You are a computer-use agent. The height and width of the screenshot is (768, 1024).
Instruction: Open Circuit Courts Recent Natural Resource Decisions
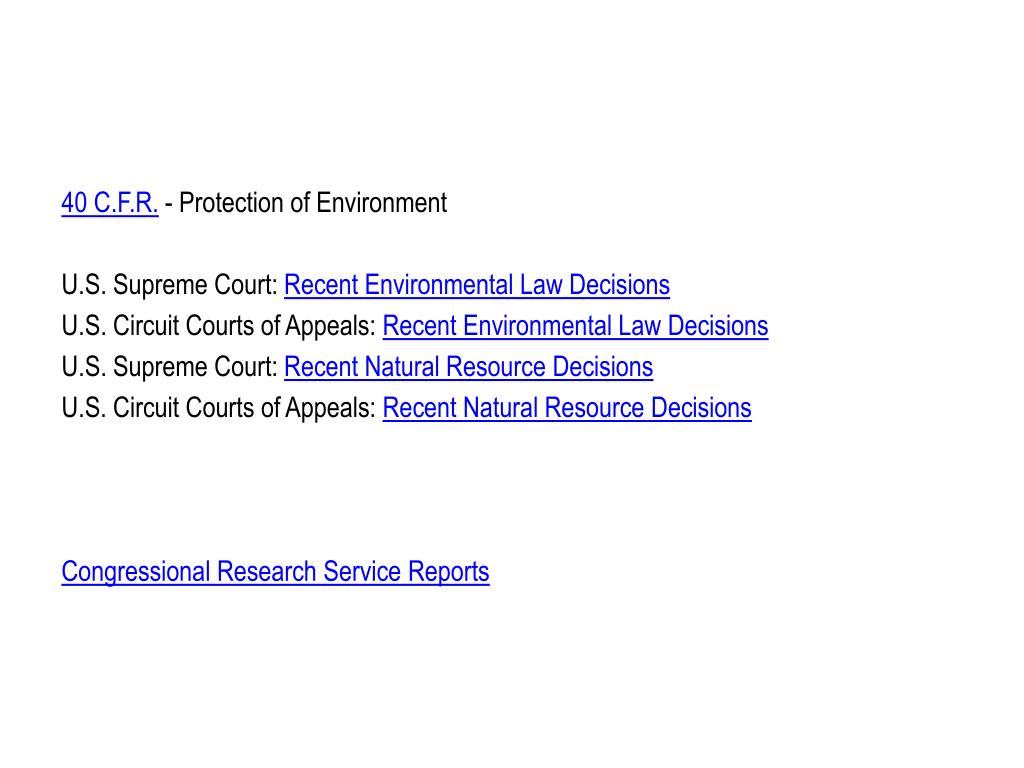(x=567, y=408)
